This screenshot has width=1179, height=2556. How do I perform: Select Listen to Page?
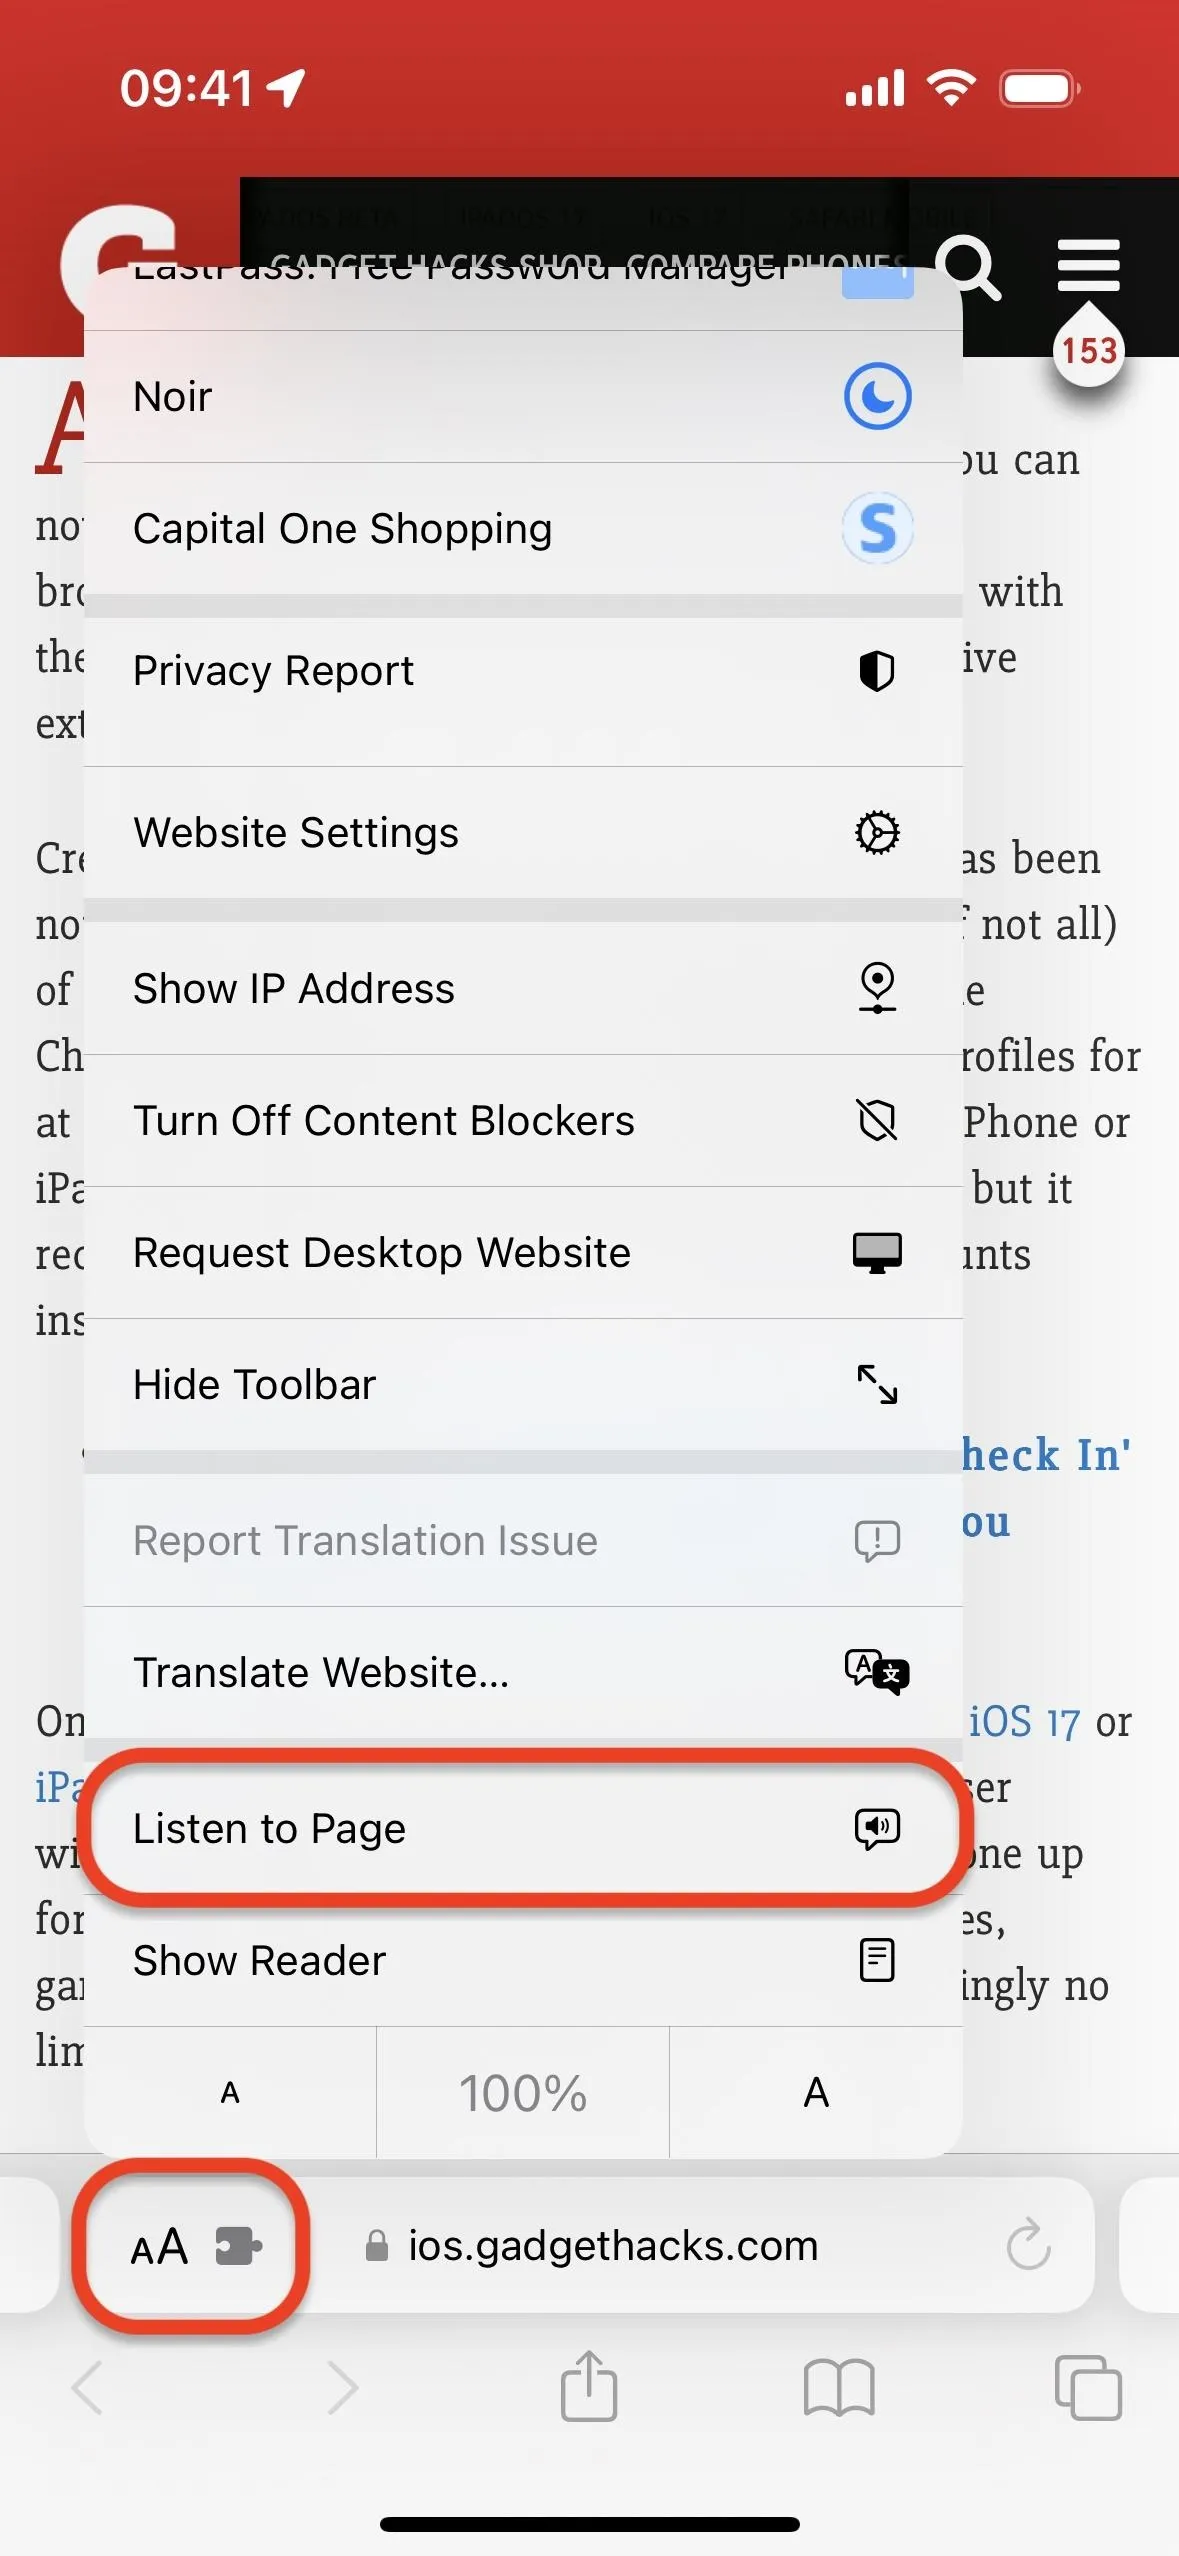click(x=523, y=1829)
